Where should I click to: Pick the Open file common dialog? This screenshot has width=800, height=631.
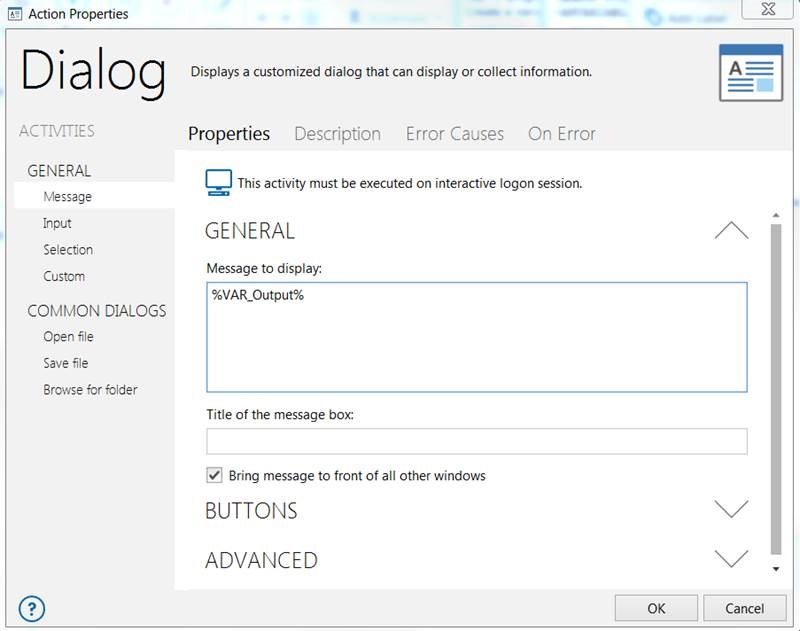[x=68, y=337]
